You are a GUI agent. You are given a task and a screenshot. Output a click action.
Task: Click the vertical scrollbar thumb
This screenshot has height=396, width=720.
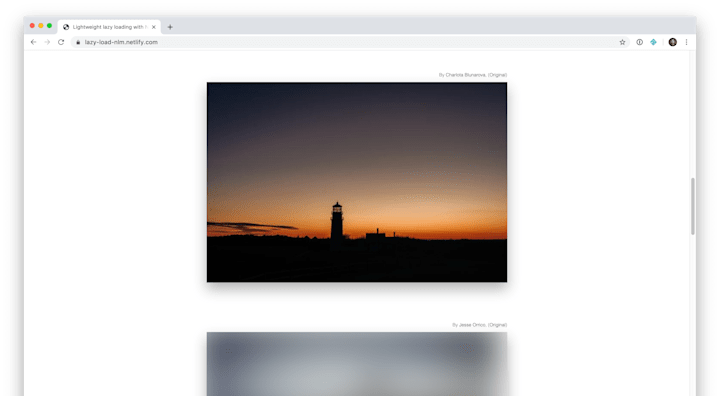pos(693,206)
